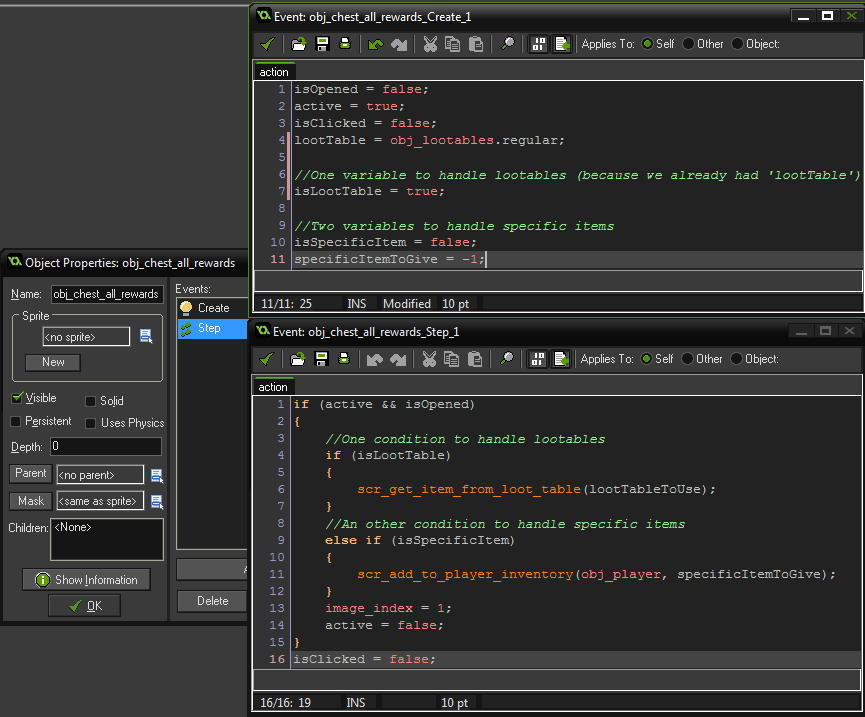Click the <no parent> field
This screenshot has height=717, width=865.
[x=100, y=475]
